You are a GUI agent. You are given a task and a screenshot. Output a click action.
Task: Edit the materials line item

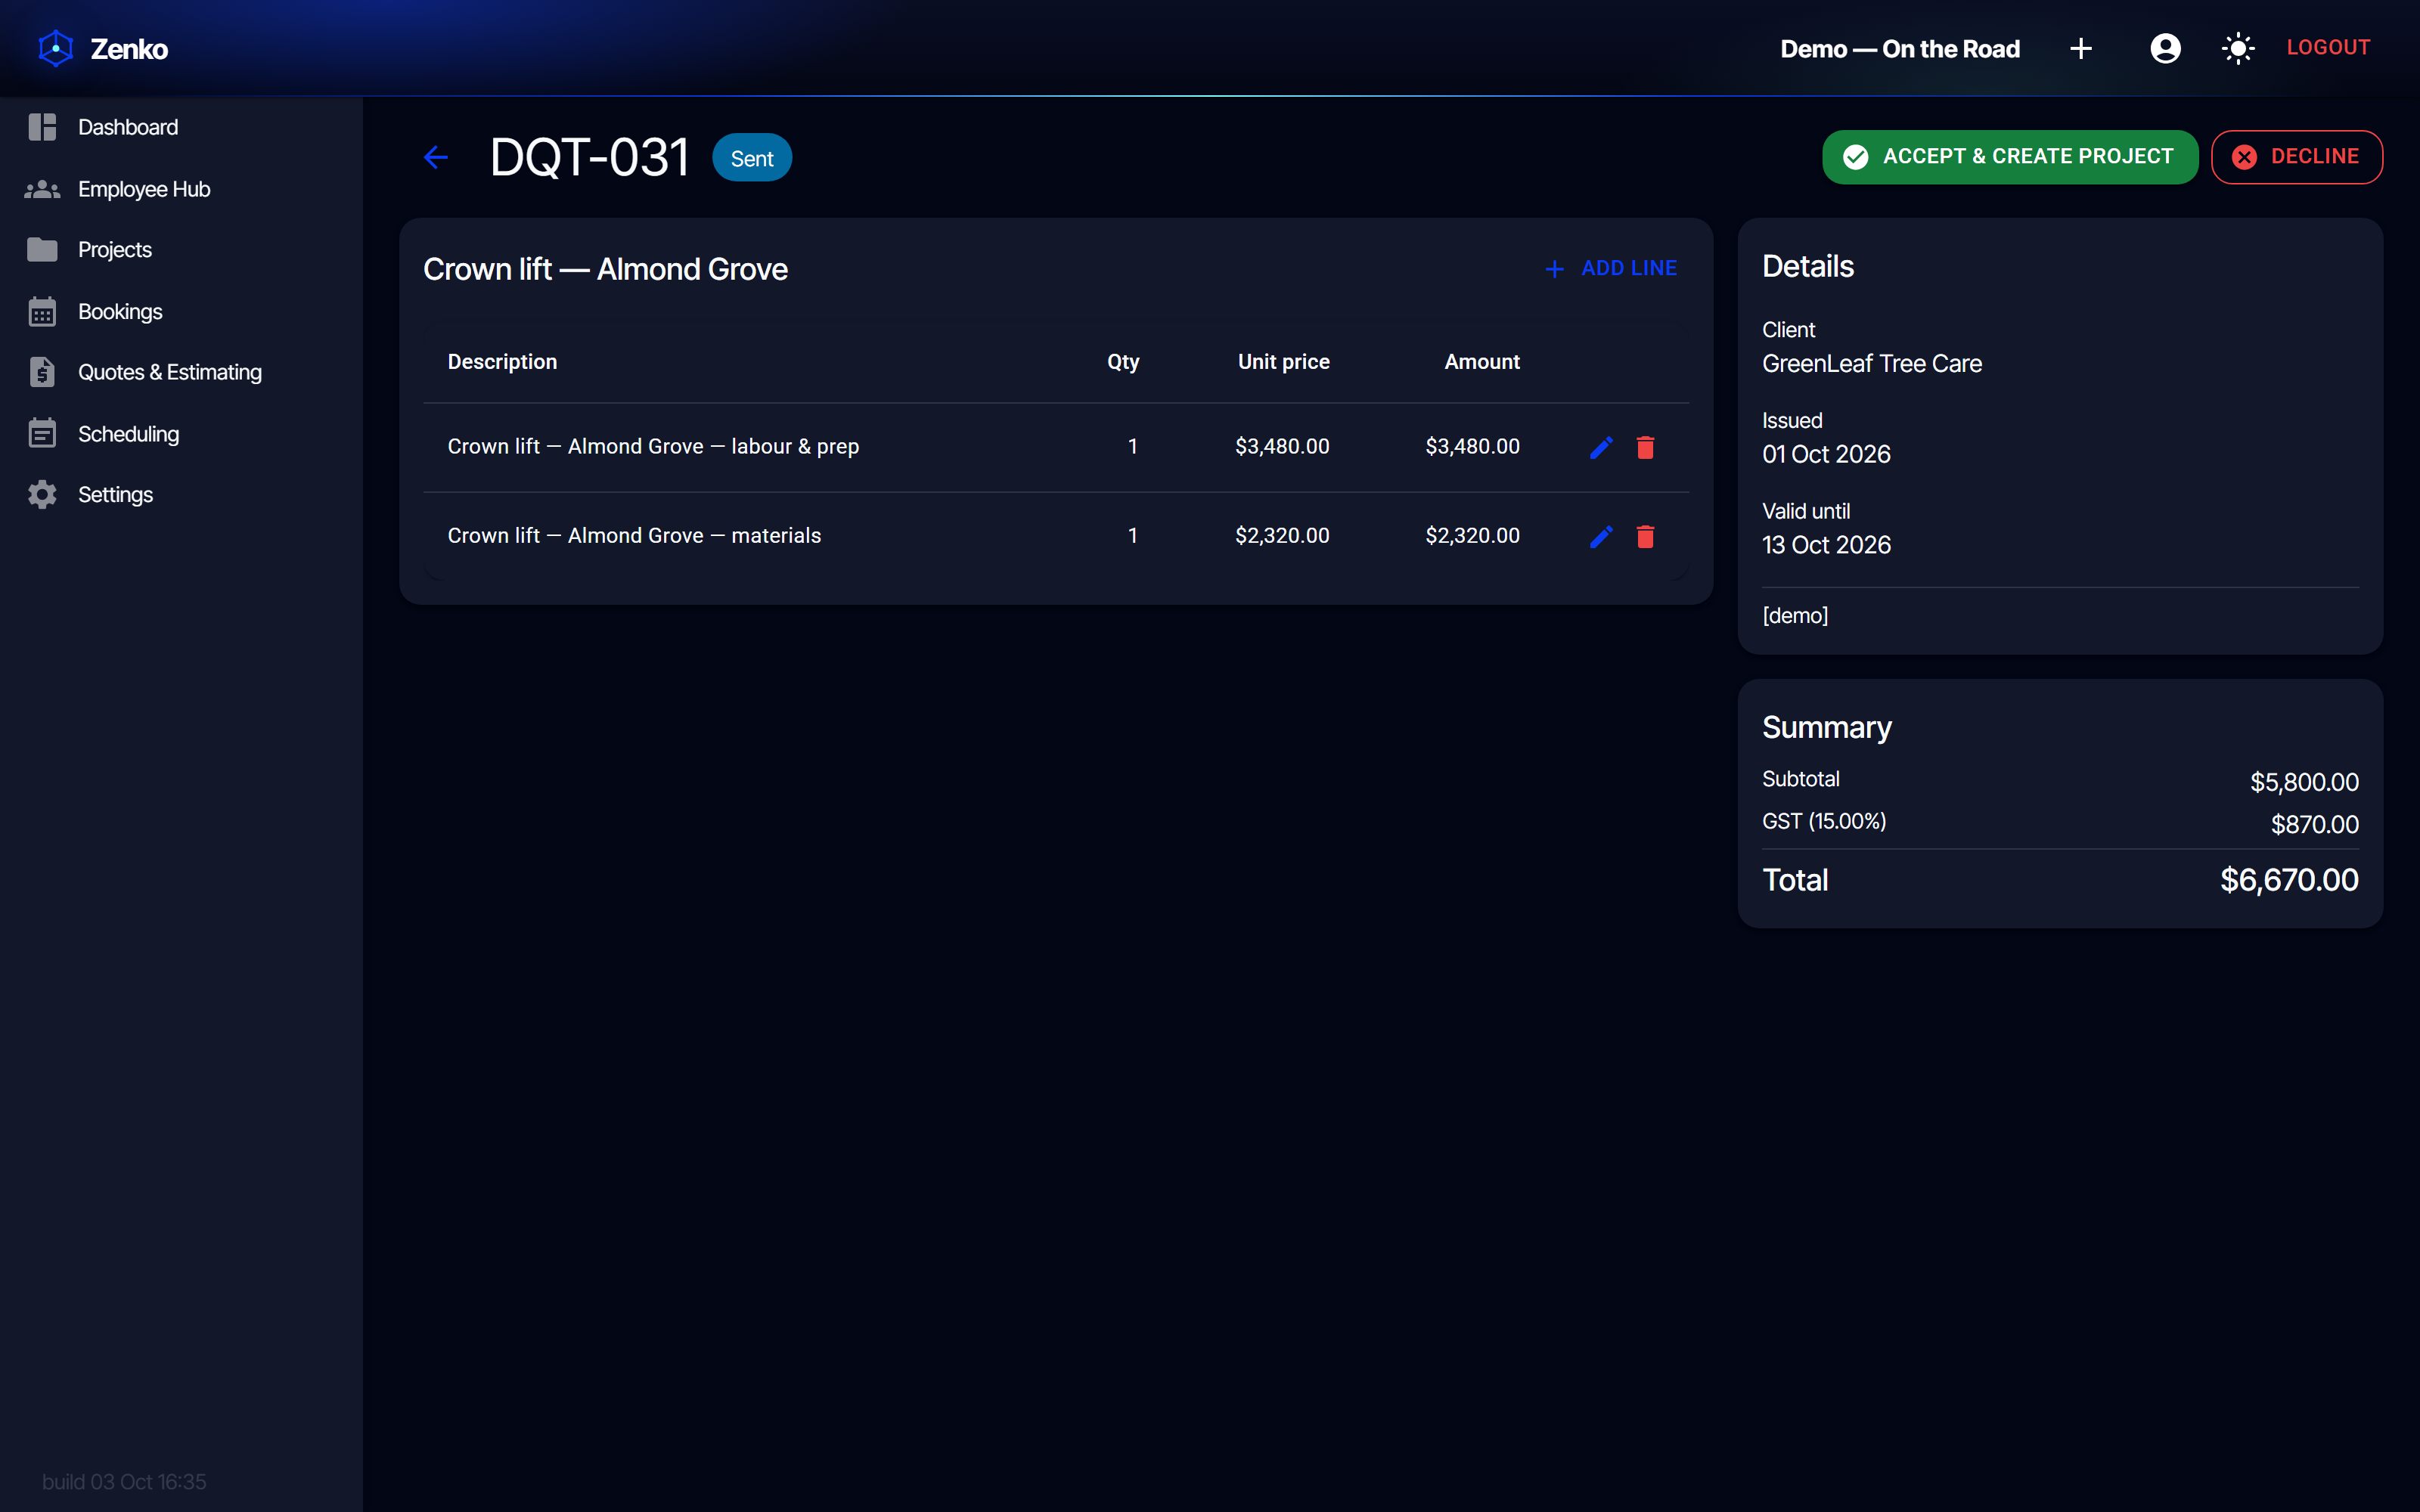(x=1601, y=536)
